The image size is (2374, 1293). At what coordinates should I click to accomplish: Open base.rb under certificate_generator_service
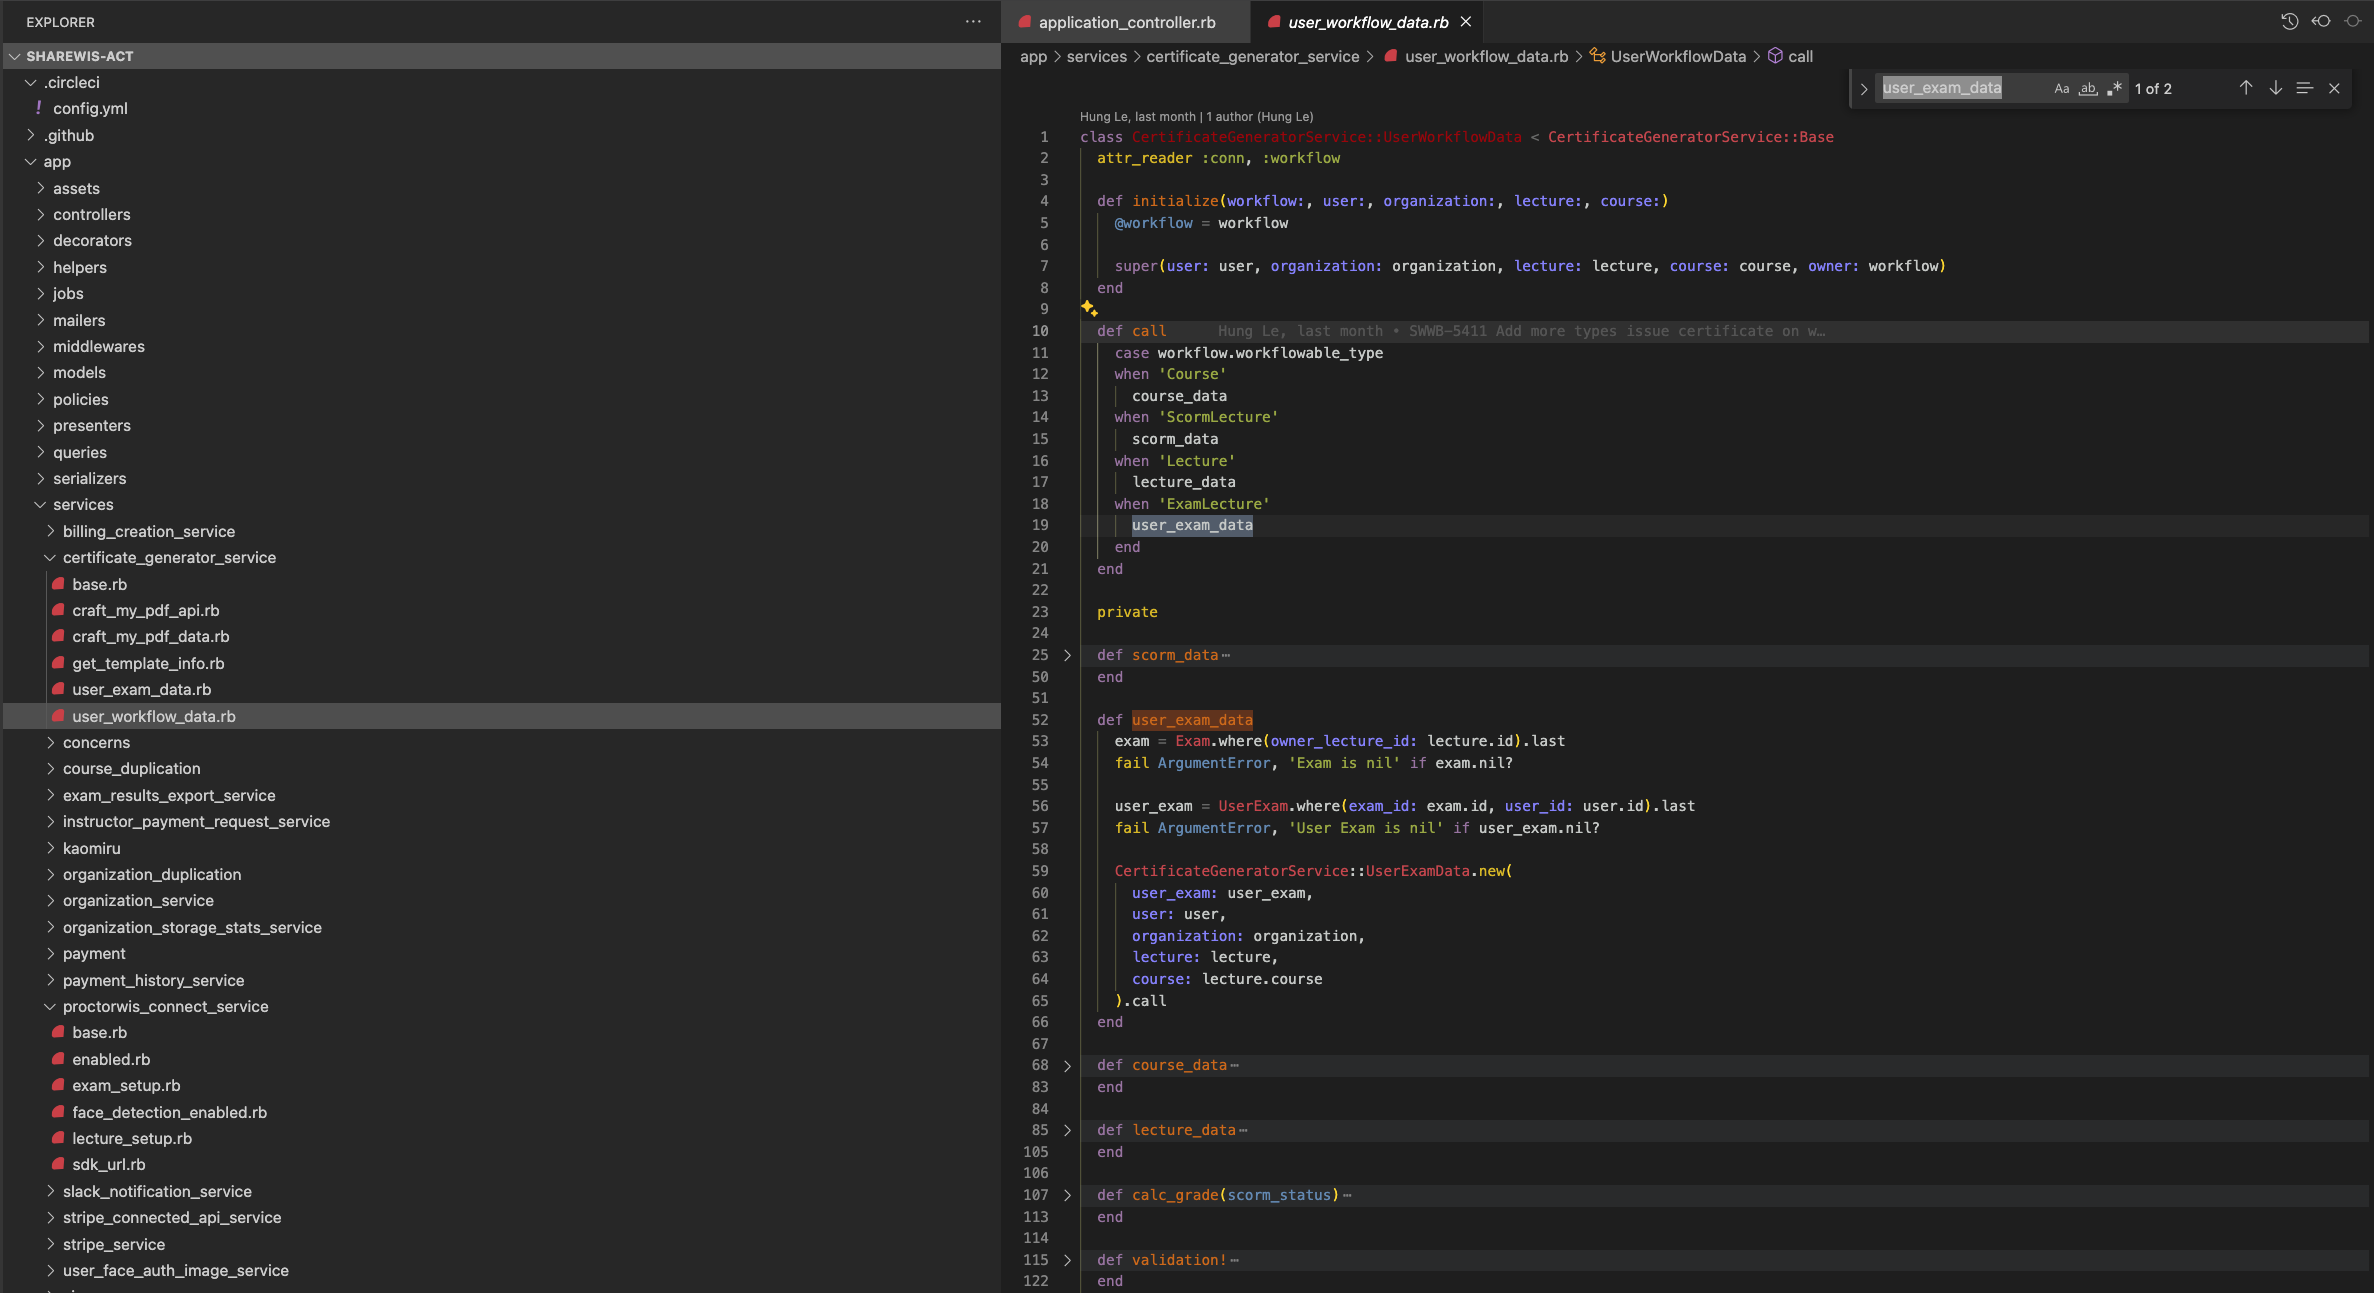[502, 584]
